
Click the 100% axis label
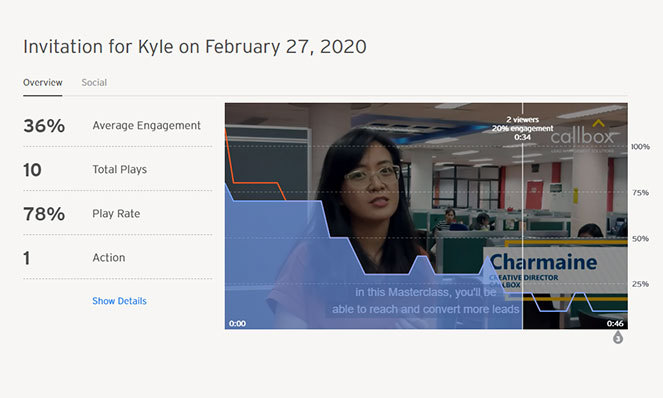click(640, 147)
